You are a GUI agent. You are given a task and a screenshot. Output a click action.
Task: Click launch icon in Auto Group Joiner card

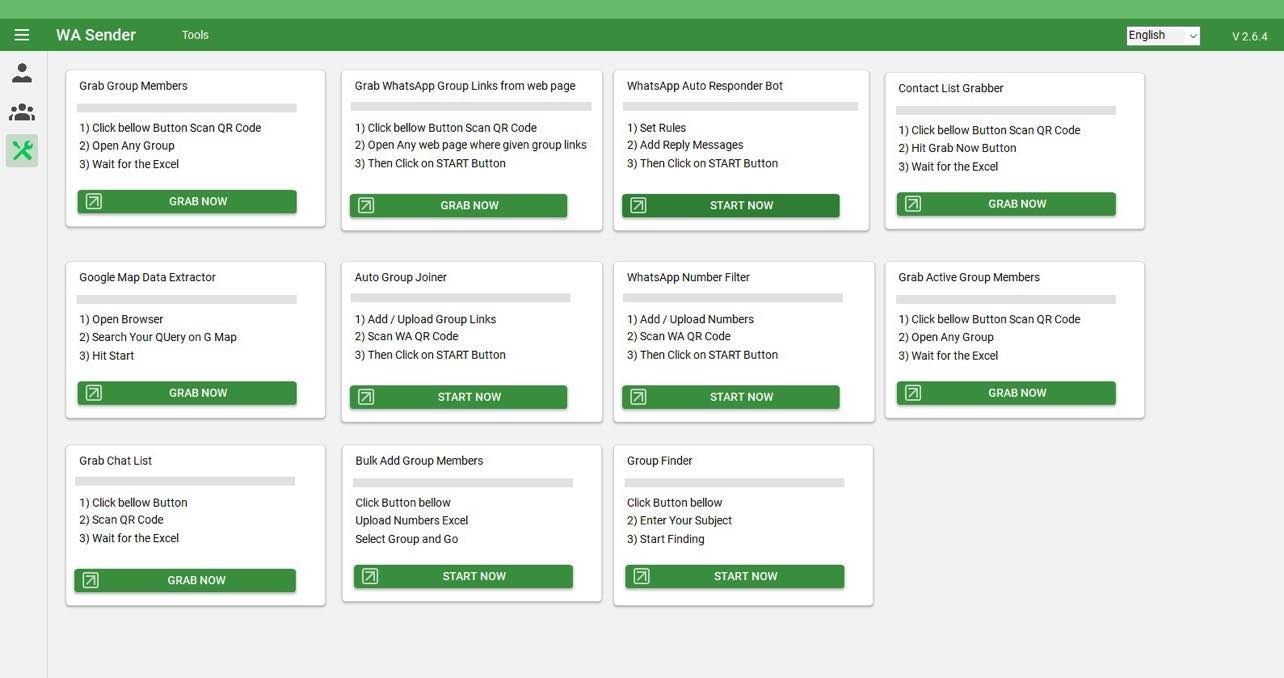tap(366, 397)
